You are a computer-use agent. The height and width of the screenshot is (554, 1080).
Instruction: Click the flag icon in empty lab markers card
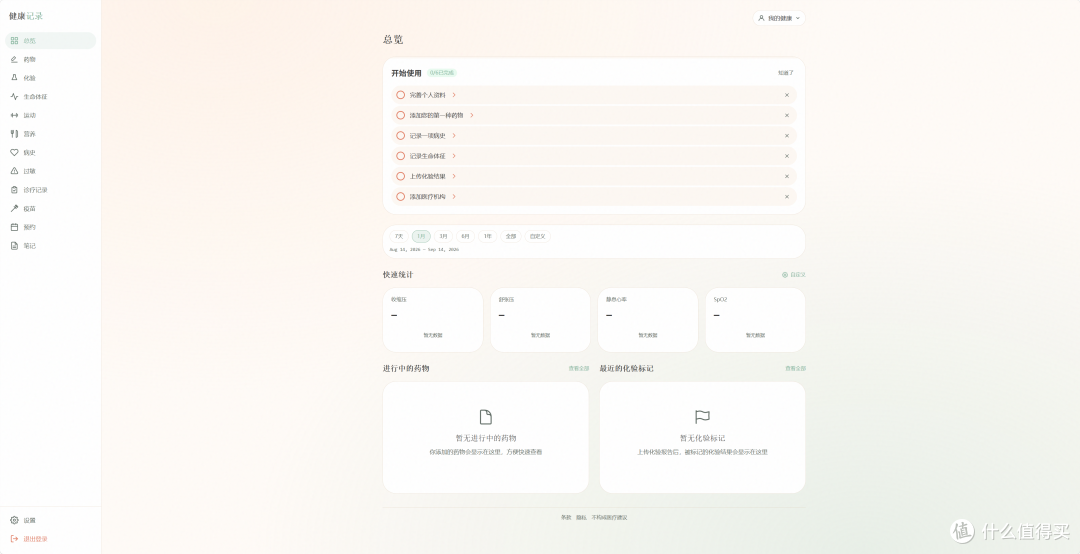click(x=702, y=417)
